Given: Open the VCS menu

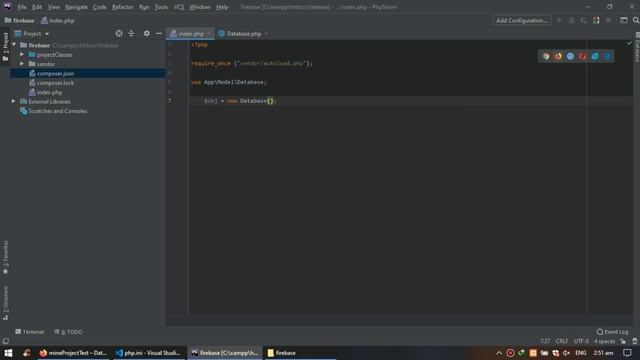Looking at the screenshot, I should pyautogui.click(x=179, y=7).
